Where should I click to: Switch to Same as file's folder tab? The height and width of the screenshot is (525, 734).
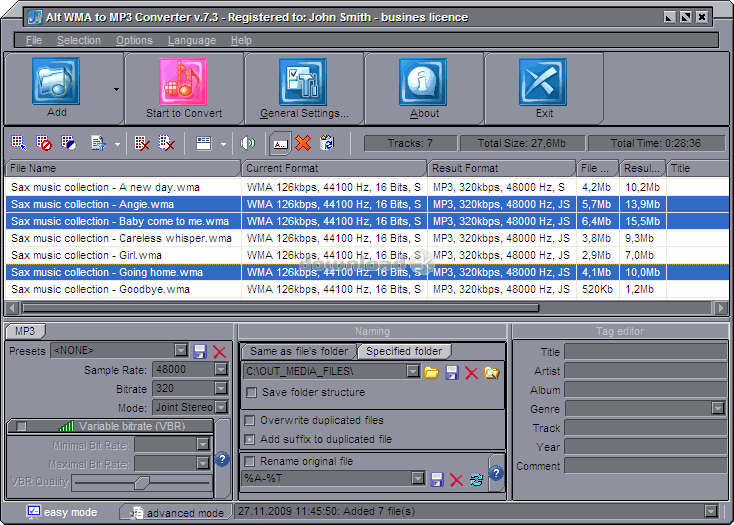(x=299, y=351)
